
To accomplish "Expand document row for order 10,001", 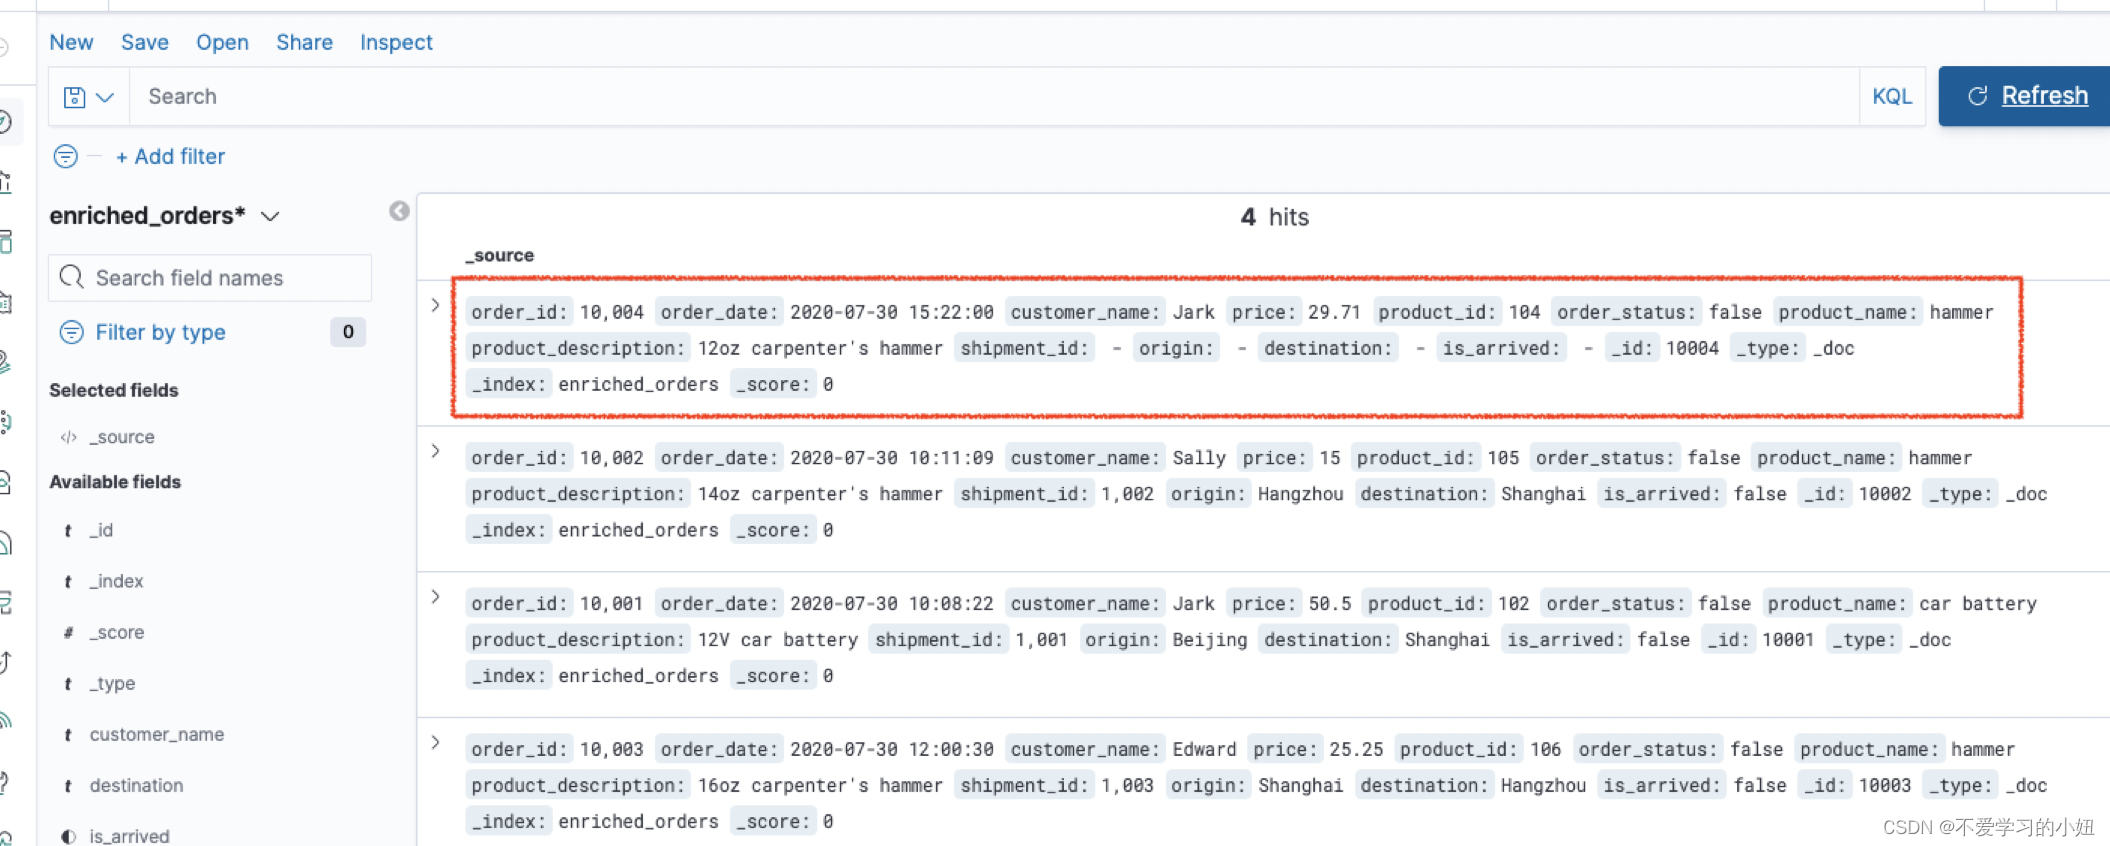I will (x=435, y=597).
